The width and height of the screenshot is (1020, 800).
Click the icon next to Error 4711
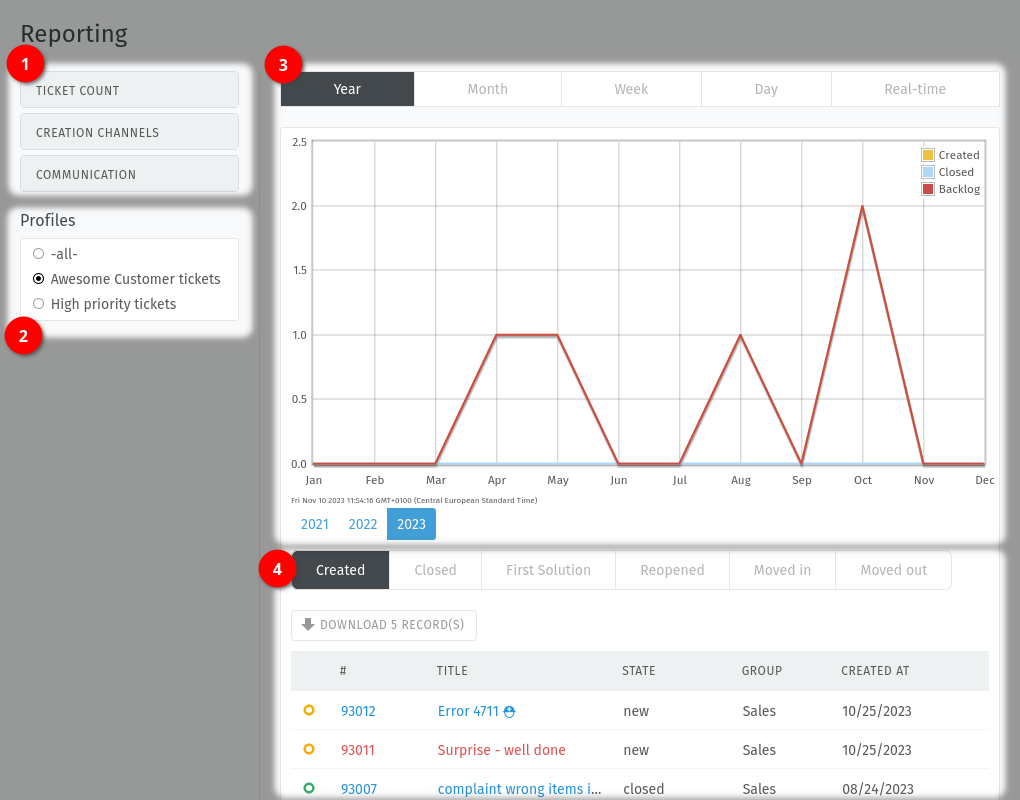(x=509, y=712)
